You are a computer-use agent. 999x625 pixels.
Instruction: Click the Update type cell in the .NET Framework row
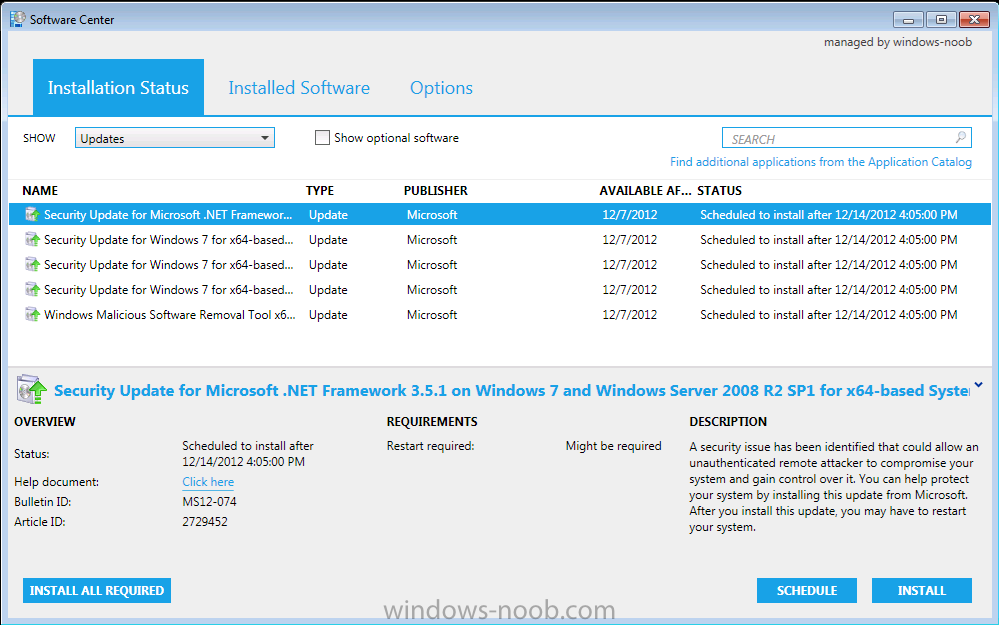[x=328, y=215]
